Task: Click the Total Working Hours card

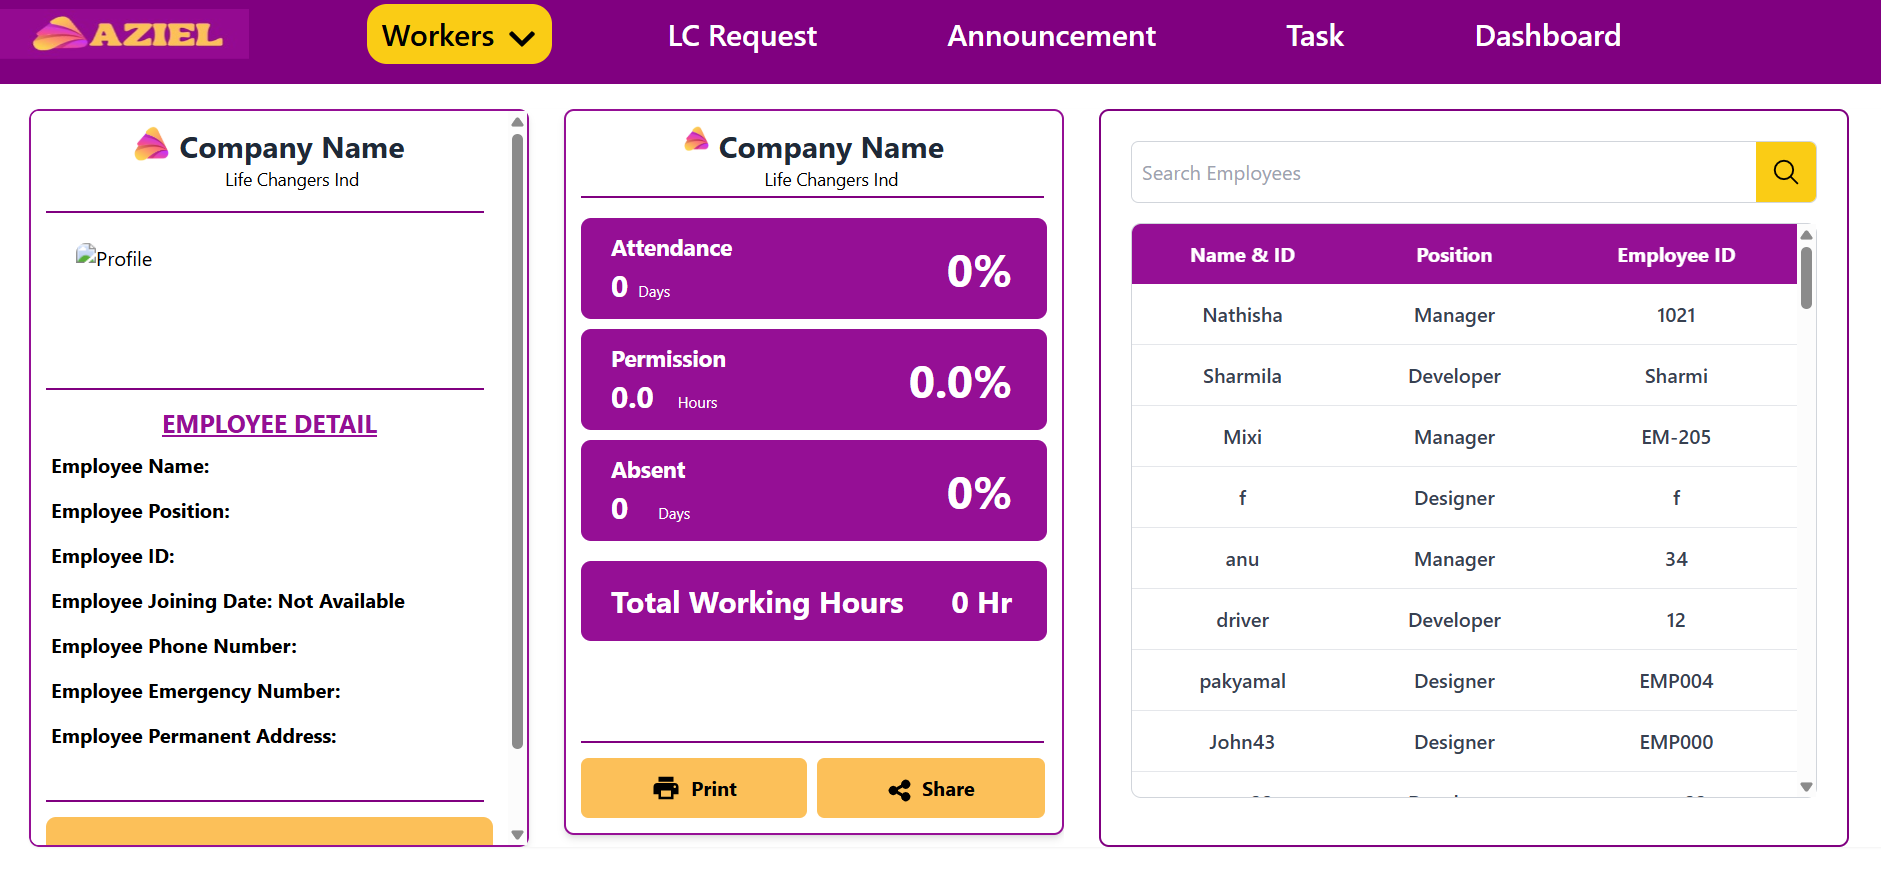Action: [x=813, y=601]
